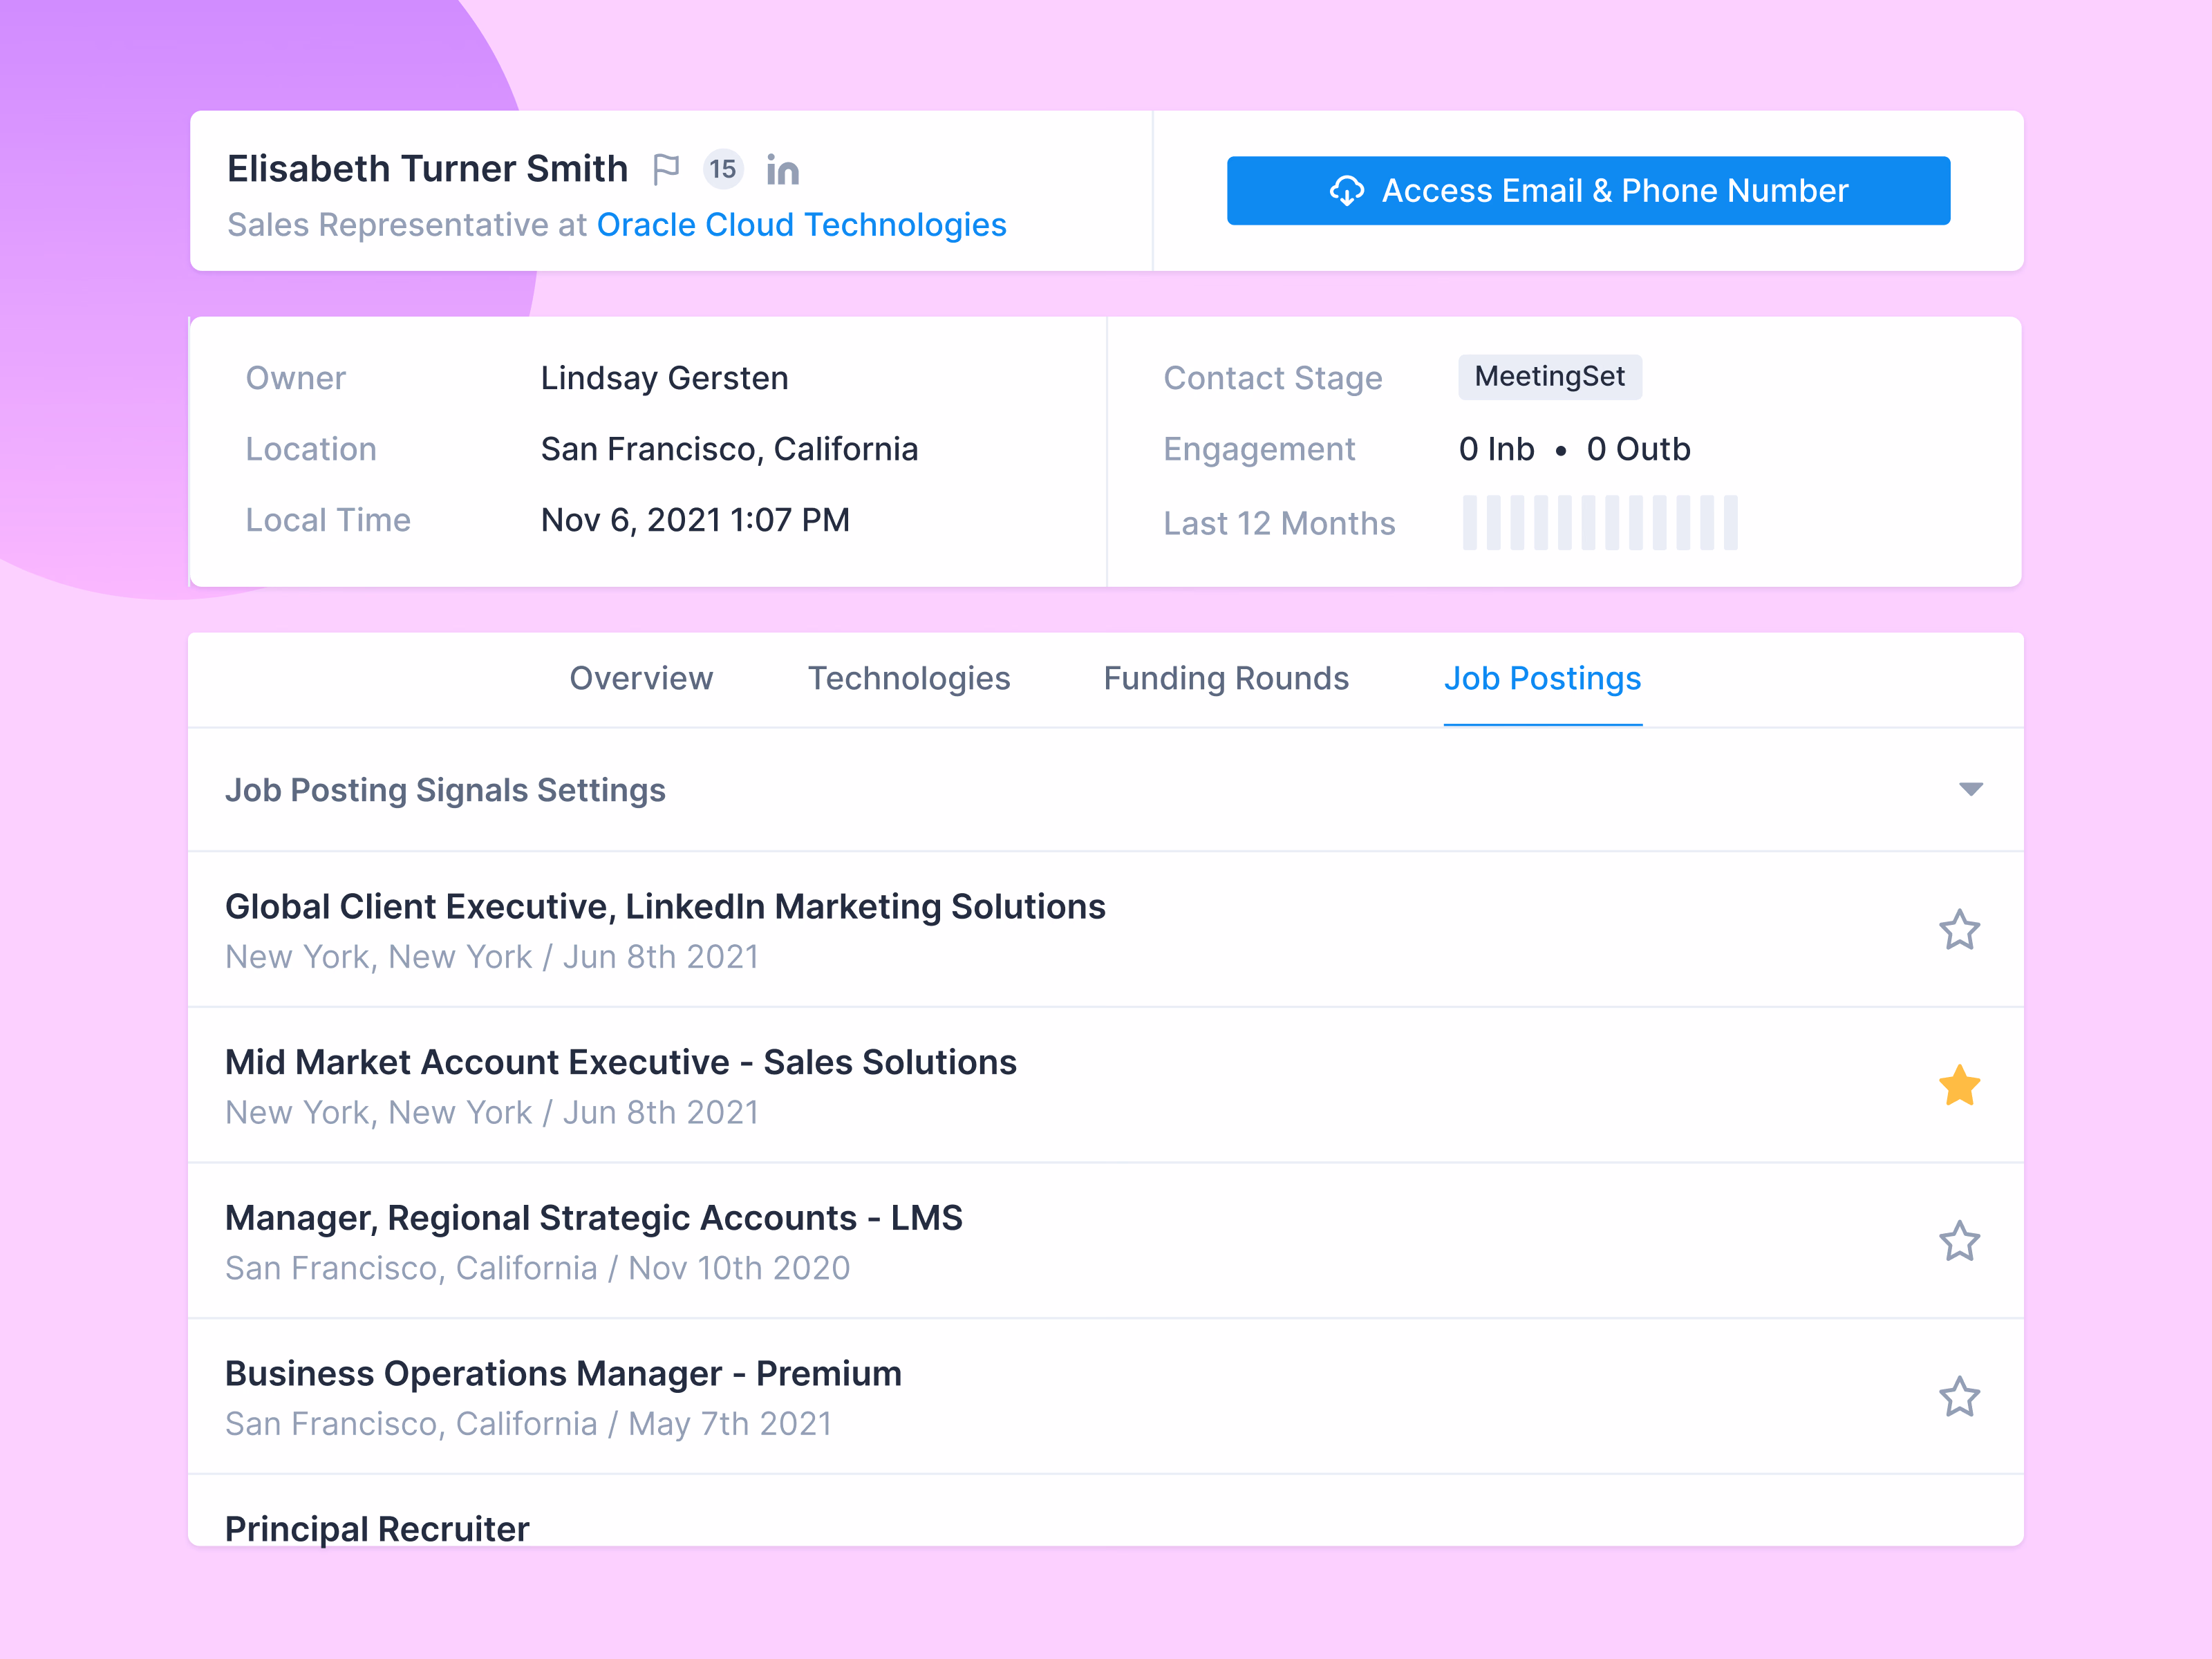The height and width of the screenshot is (1659, 2212).
Task: Unstar the Mid Market Account Executive posting
Action: pos(1959,1086)
